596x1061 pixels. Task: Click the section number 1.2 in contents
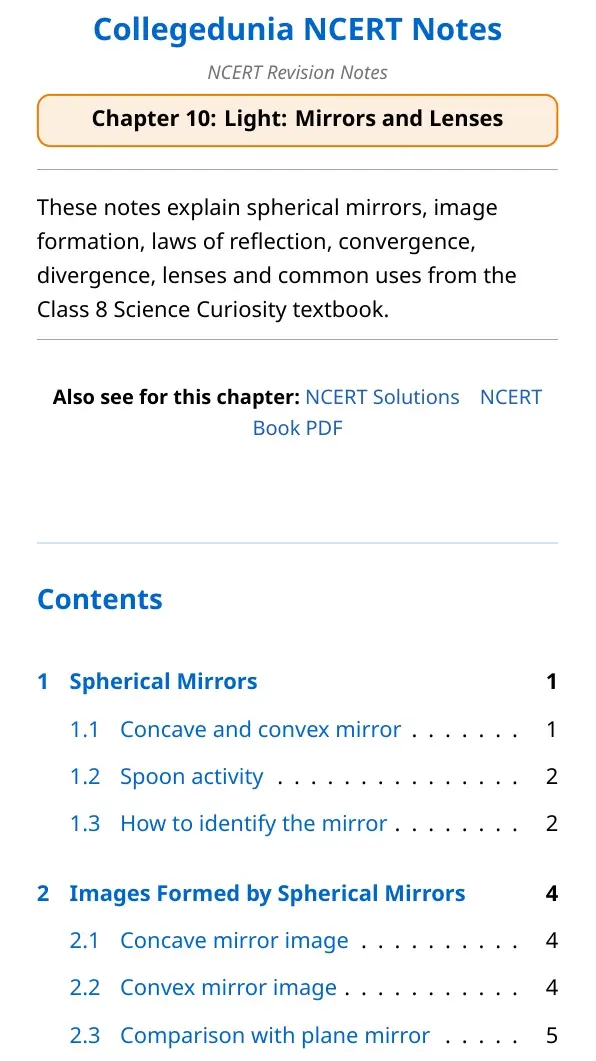click(85, 776)
